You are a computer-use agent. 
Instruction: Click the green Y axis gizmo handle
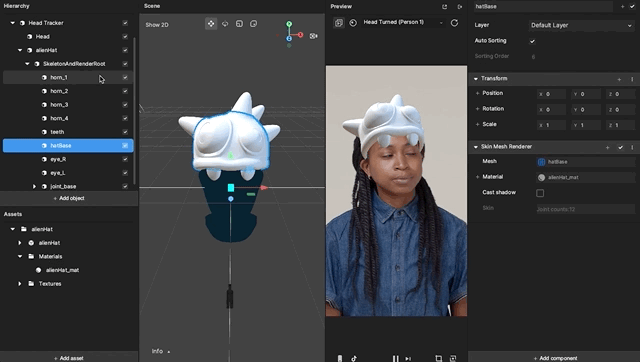289,24
